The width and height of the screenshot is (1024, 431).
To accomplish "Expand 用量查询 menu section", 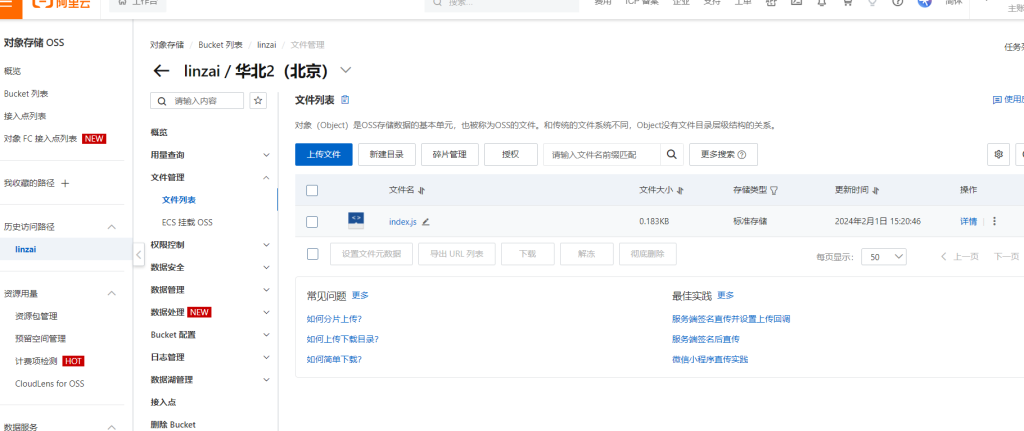I will click(x=266, y=155).
